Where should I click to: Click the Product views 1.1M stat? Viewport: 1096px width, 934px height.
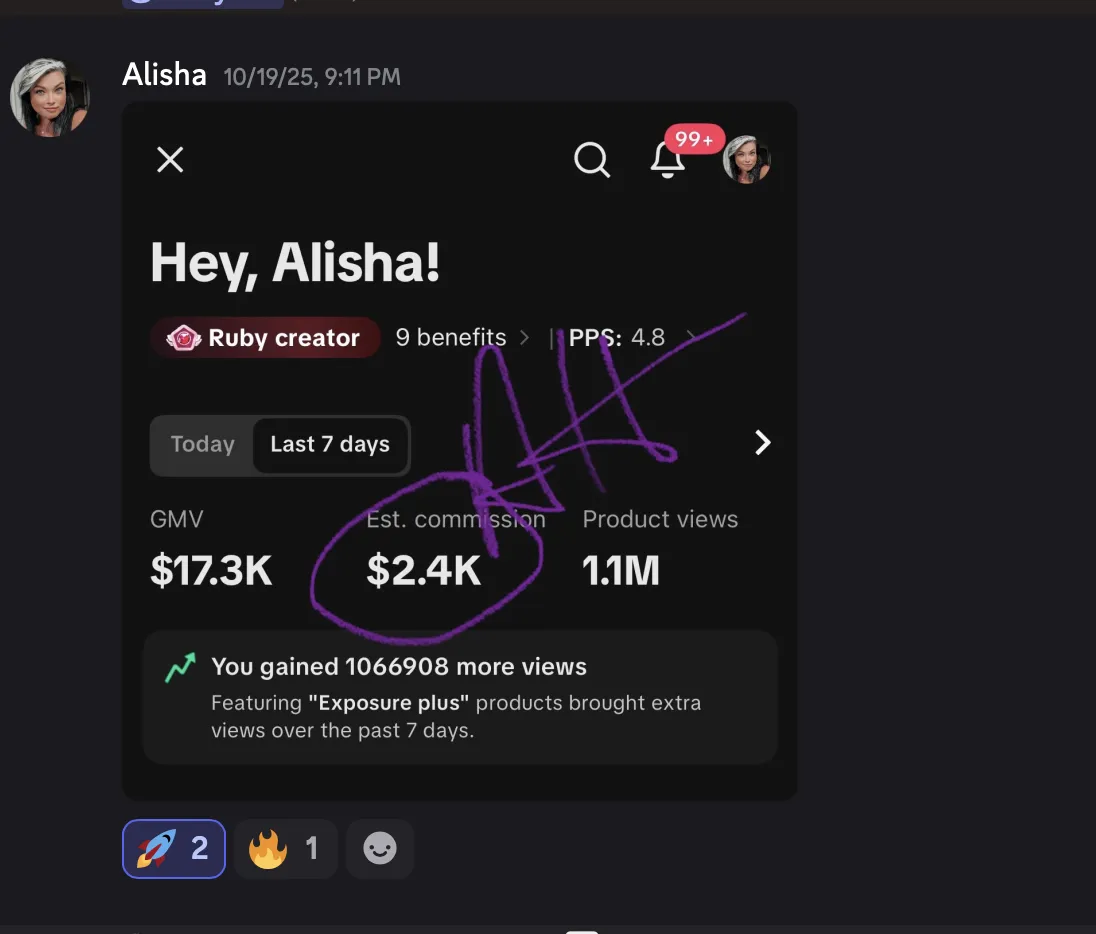pyautogui.click(x=621, y=570)
